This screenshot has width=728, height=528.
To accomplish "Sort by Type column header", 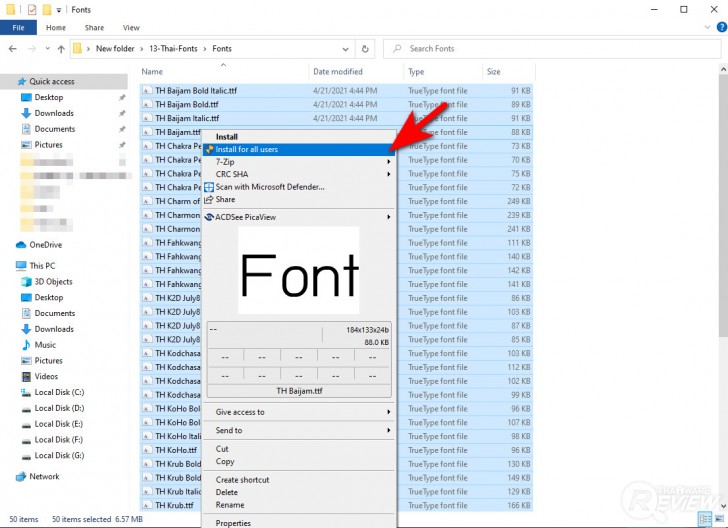I will tap(443, 72).
